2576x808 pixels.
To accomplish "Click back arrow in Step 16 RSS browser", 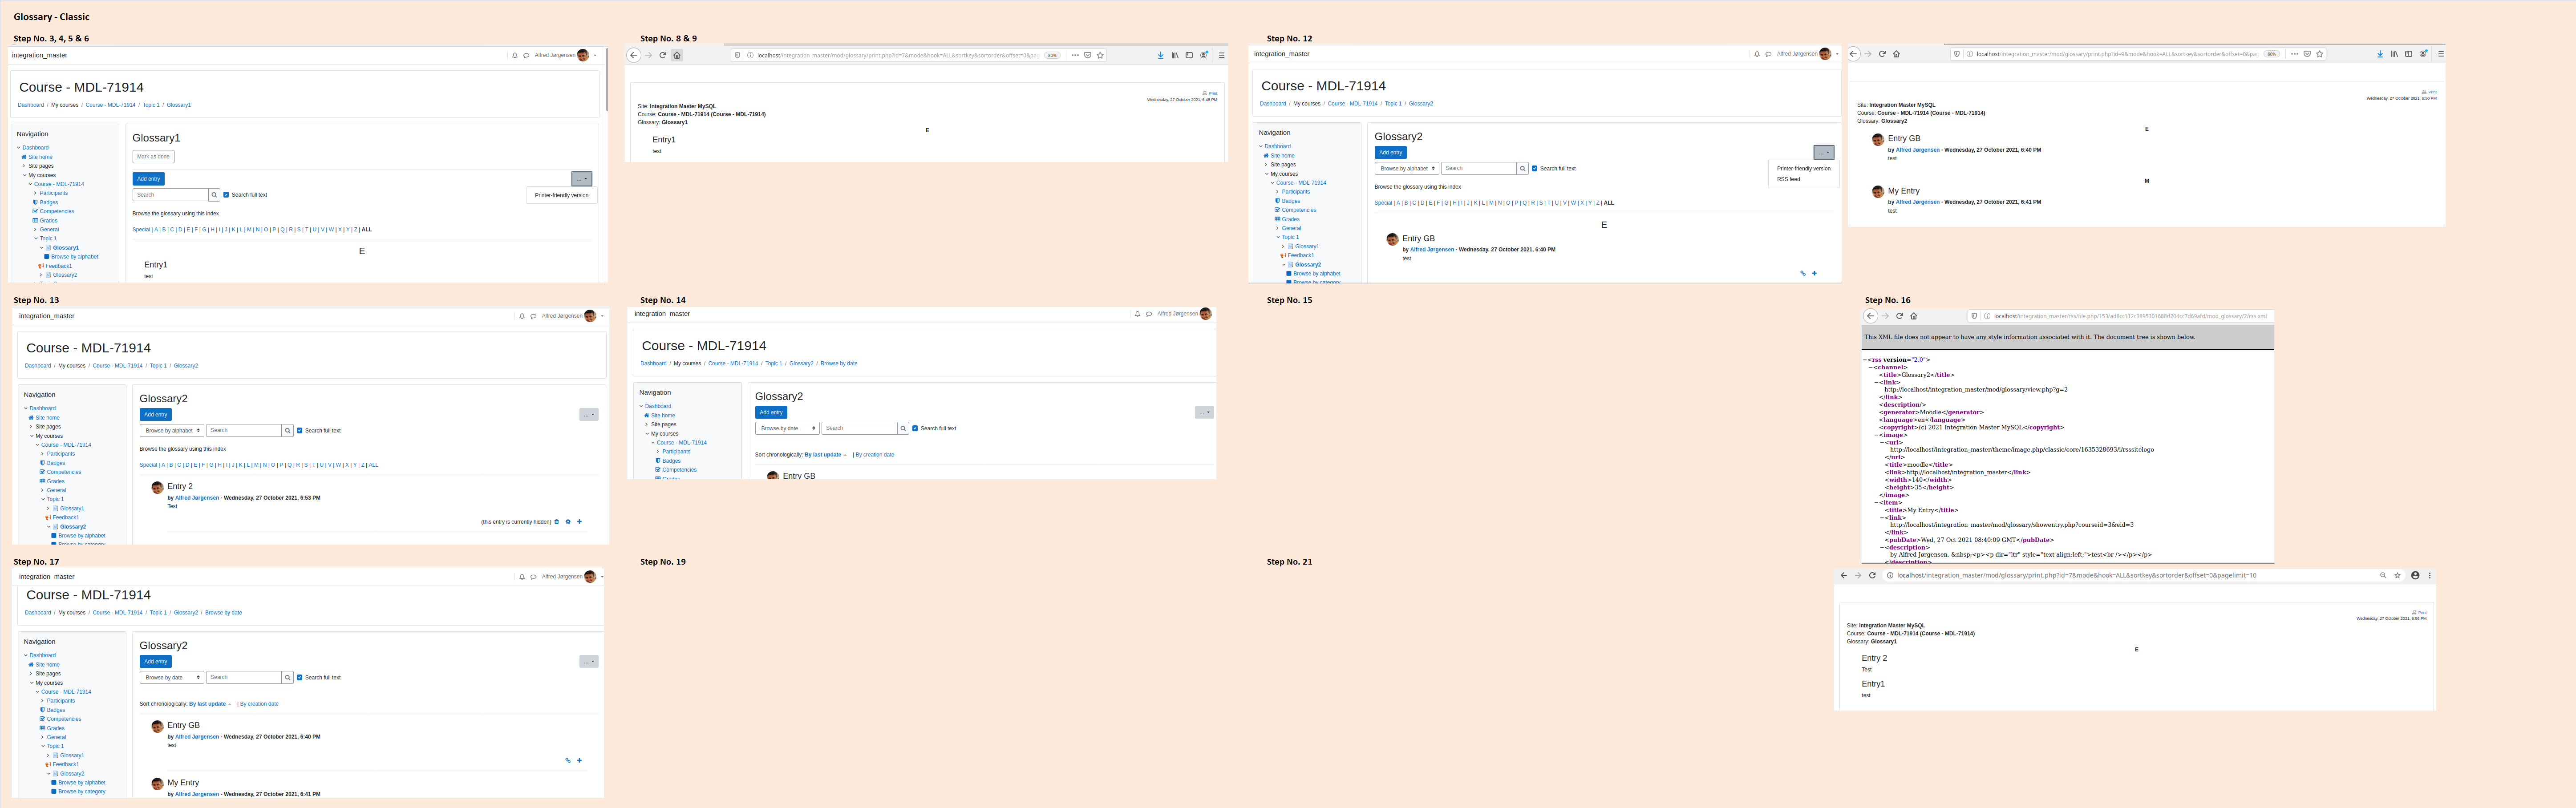I will coord(1871,316).
